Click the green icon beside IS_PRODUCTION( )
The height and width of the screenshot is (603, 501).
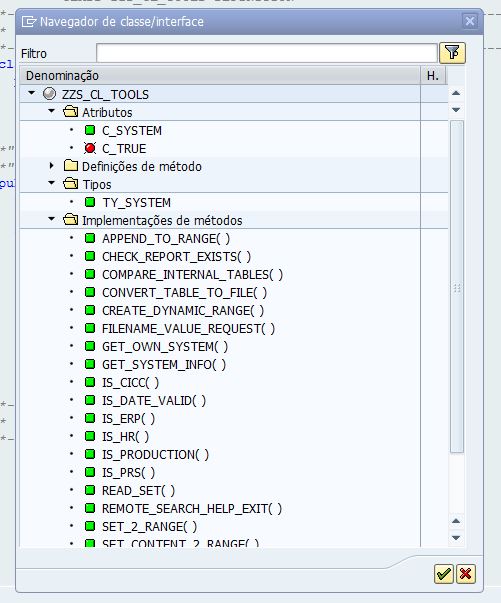point(90,454)
